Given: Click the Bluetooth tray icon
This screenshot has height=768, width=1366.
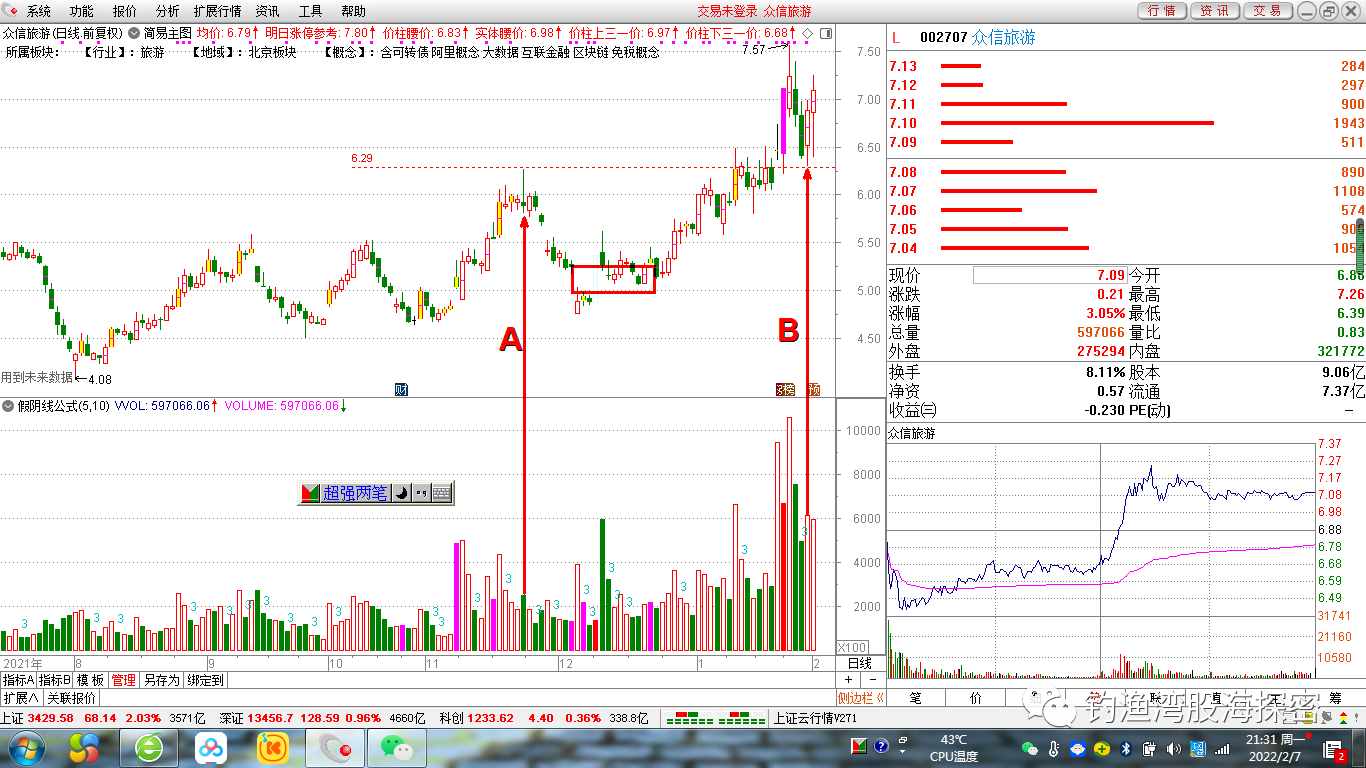Looking at the screenshot, I should pyautogui.click(x=1124, y=748).
